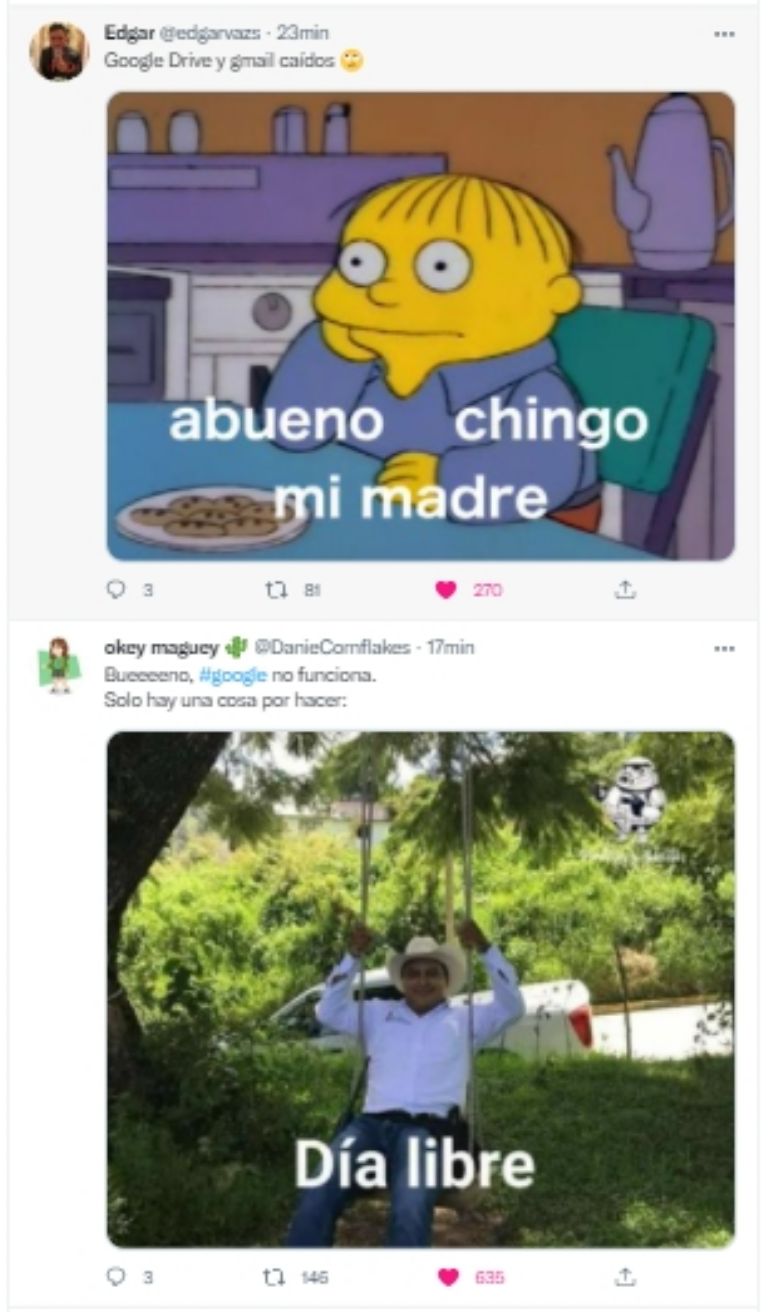Unlike the tweet with 635 likes

tap(446, 1277)
